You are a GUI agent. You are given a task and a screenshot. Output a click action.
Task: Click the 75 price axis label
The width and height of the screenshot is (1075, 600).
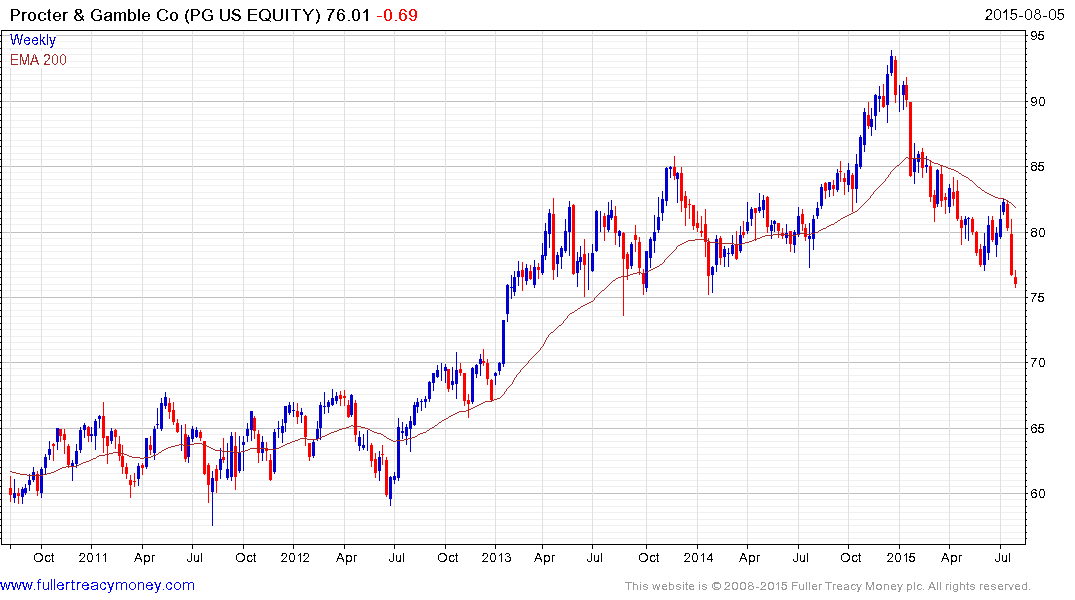tap(1038, 298)
